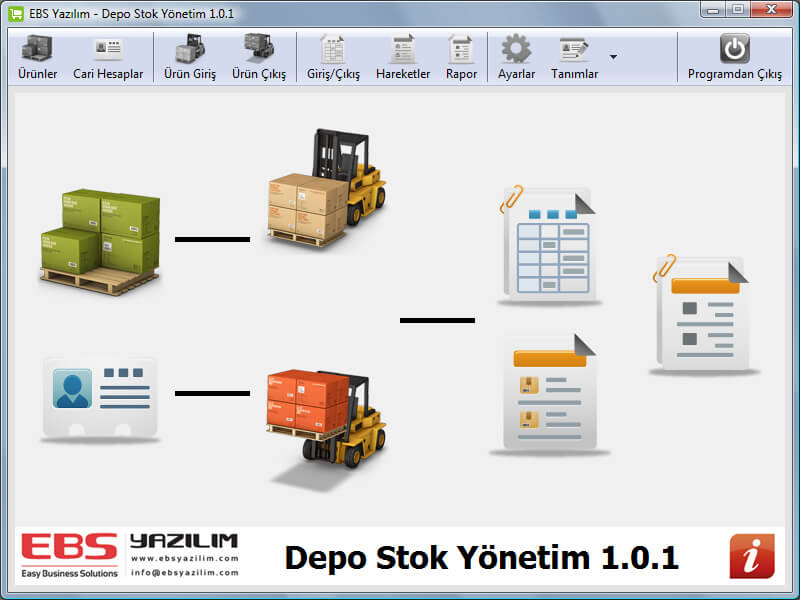
Task: Open Ürün Giriş from the toolbar
Action: (x=189, y=58)
